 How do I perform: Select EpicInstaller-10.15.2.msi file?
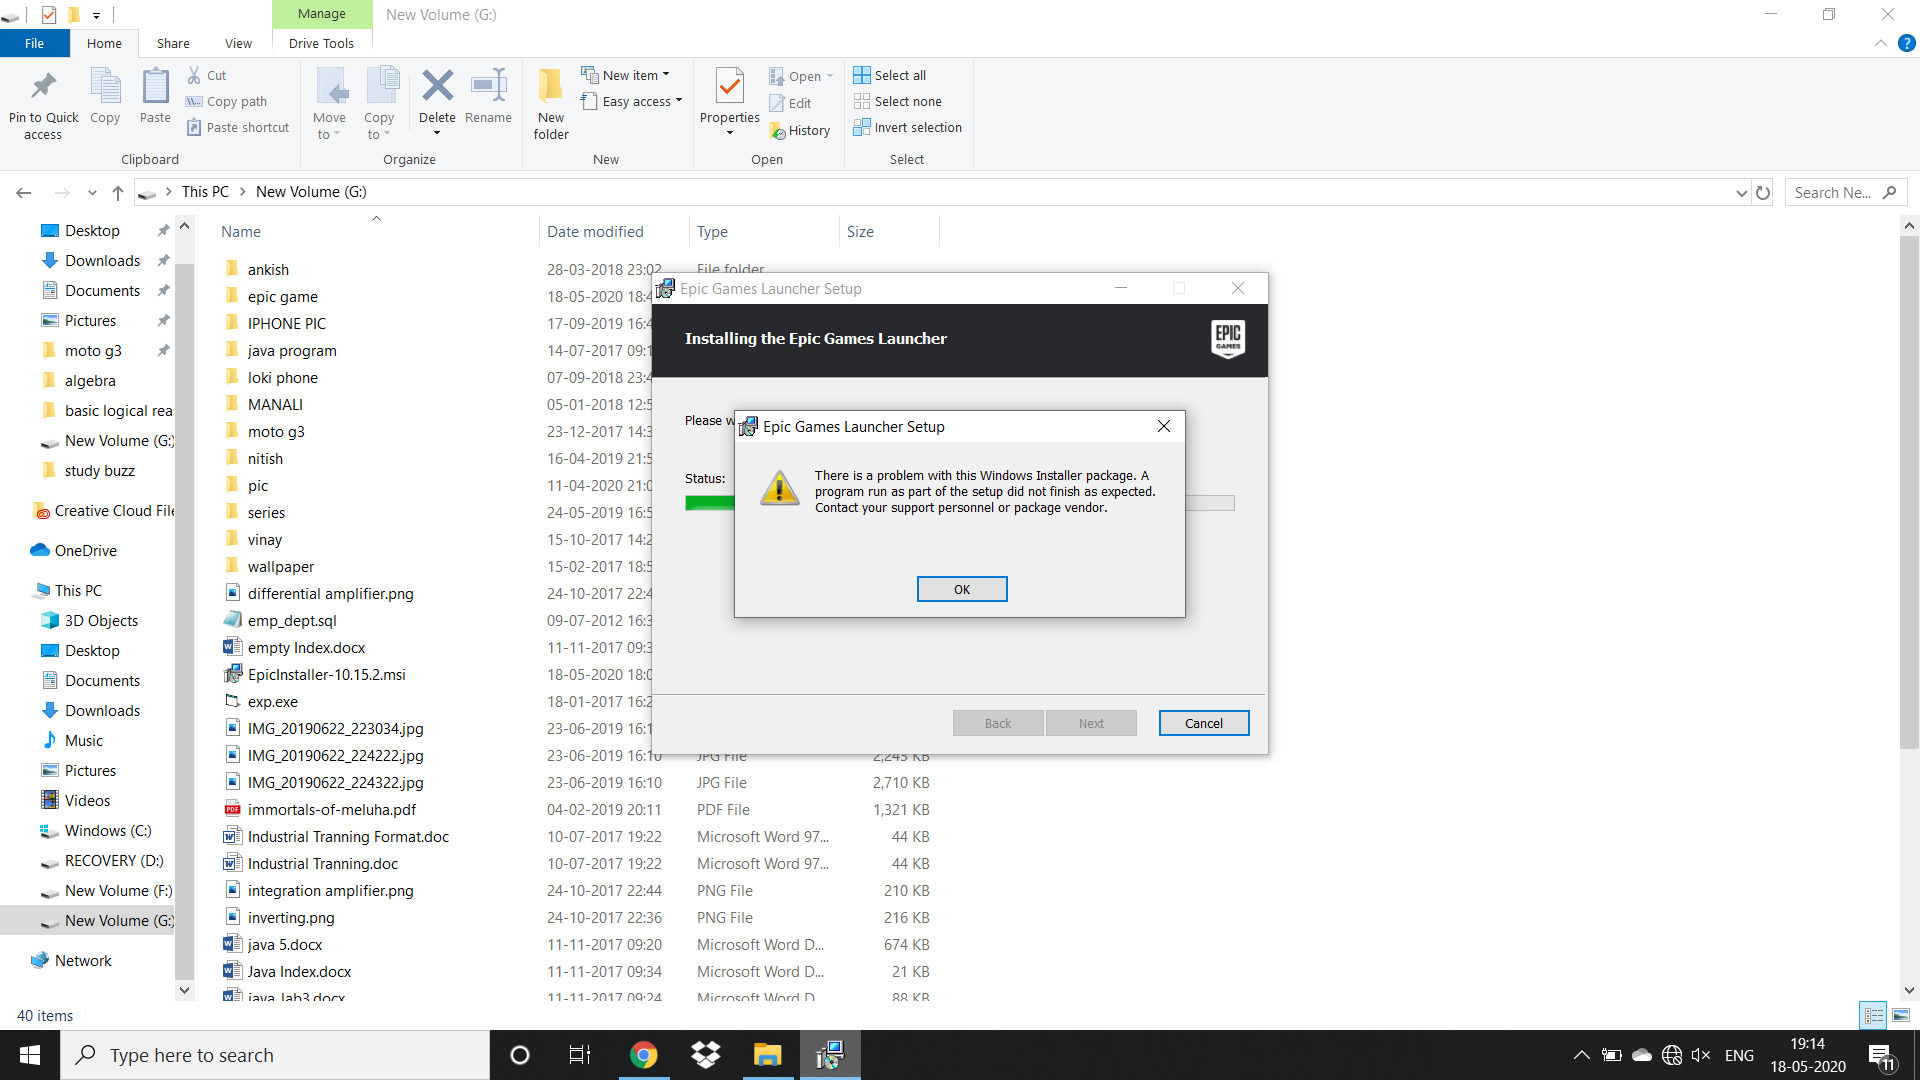327,674
